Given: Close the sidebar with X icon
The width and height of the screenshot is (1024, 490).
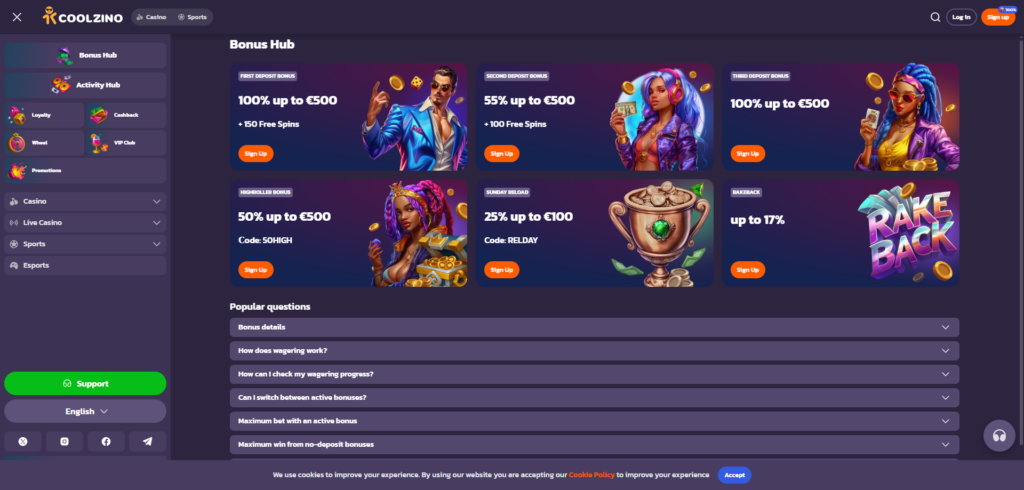Looking at the screenshot, I should (x=17, y=17).
